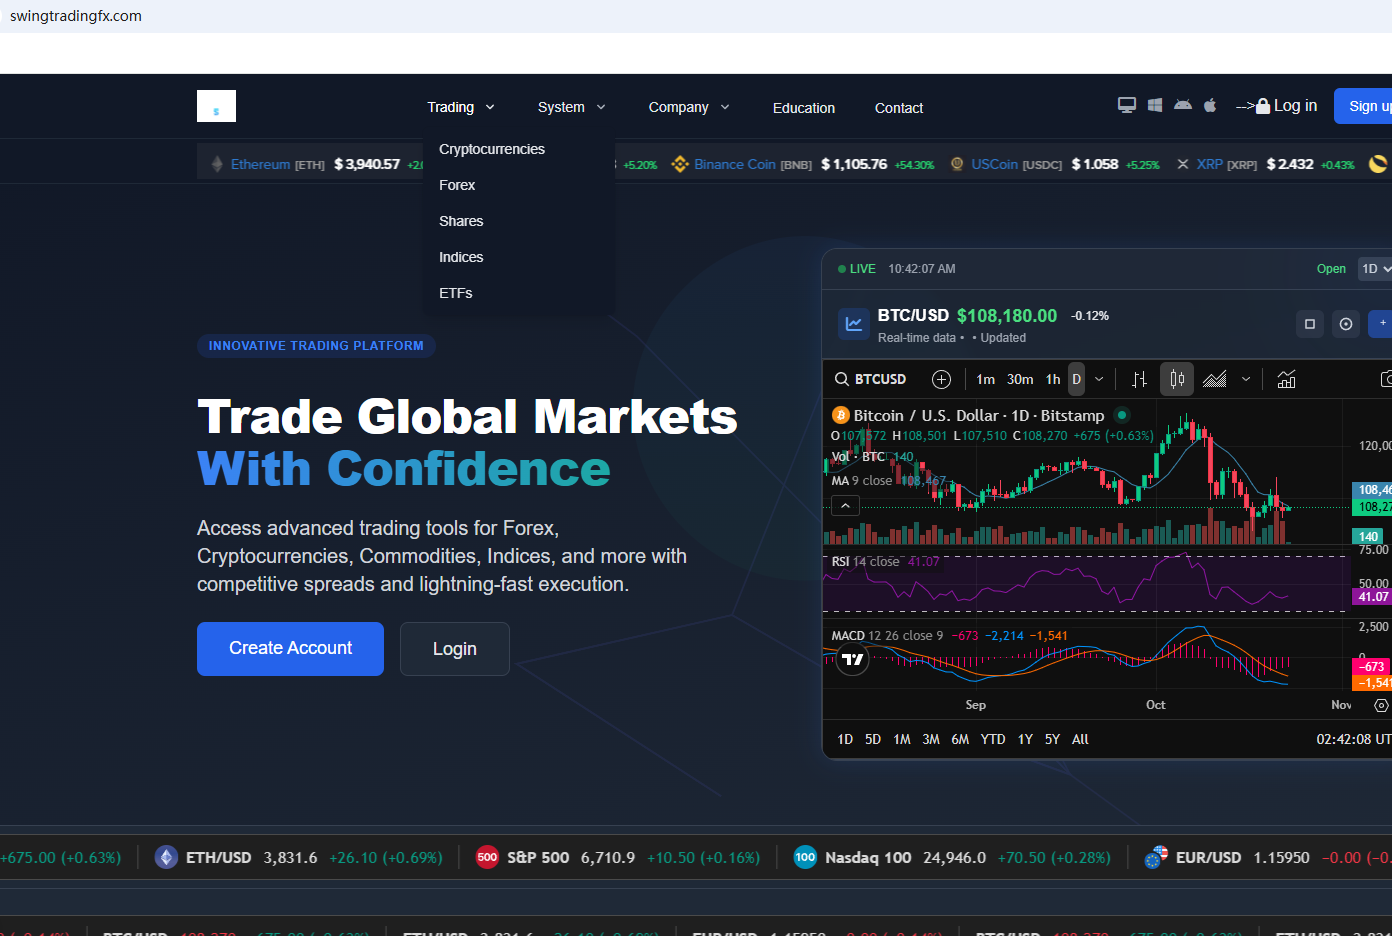Open the Education page
The image size is (1392, 936).
click(x=804, y=108)
